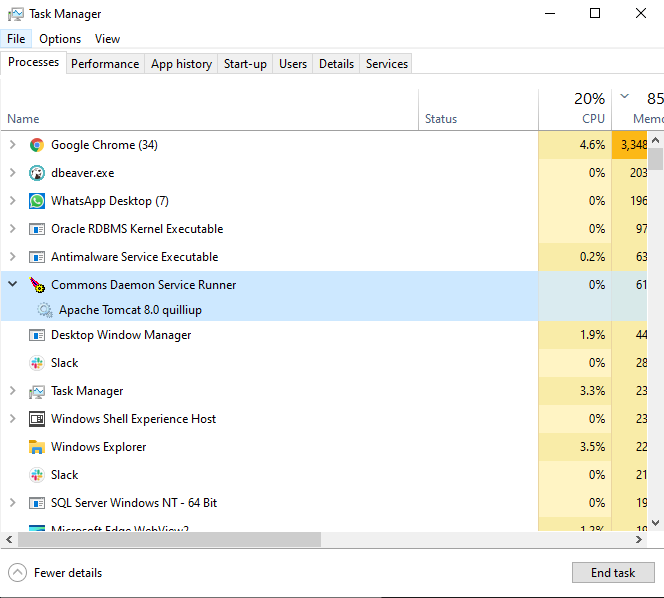Image resolution: width=664 pixels, height=598 pixels.
Task: Open the Options menu
Action: point(60,39)
